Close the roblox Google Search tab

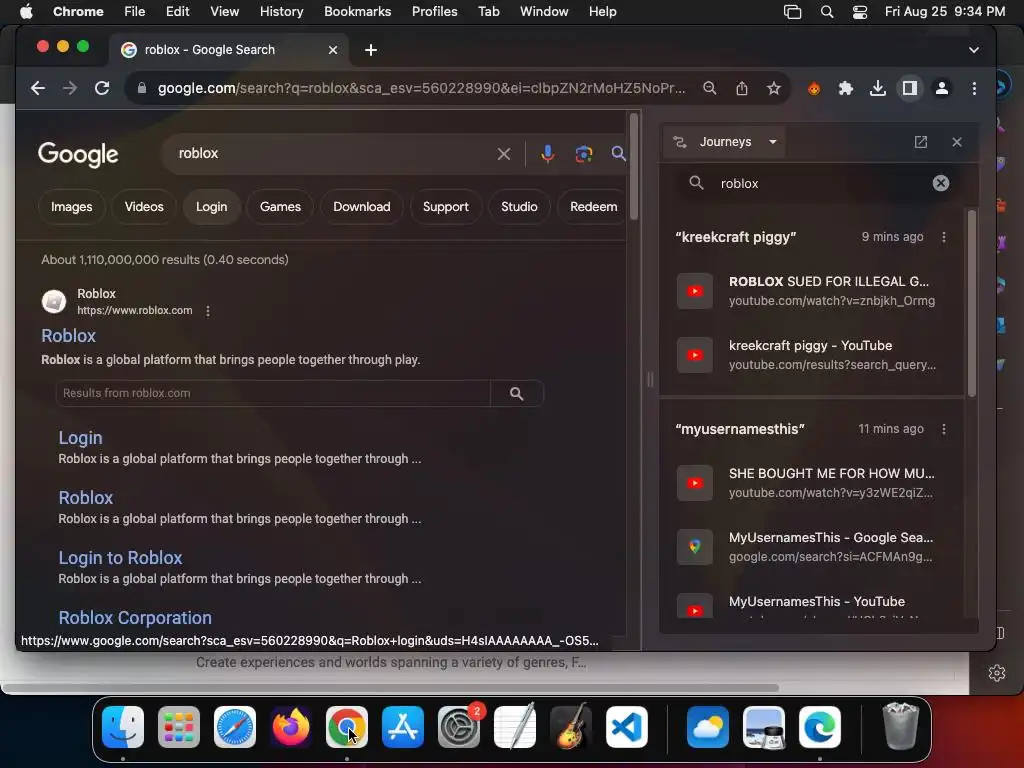pyautogui.click(x=332, y=50)
